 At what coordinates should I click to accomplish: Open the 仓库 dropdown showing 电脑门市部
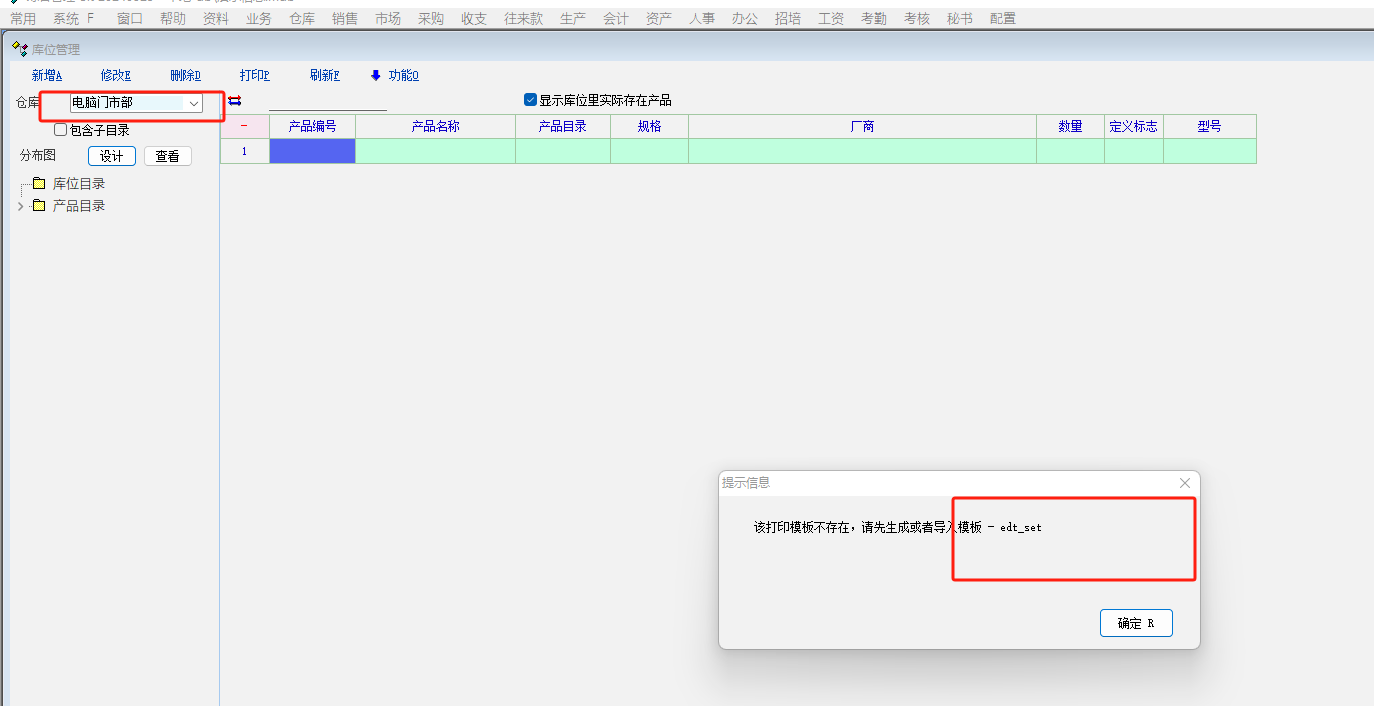coord(194,103)
